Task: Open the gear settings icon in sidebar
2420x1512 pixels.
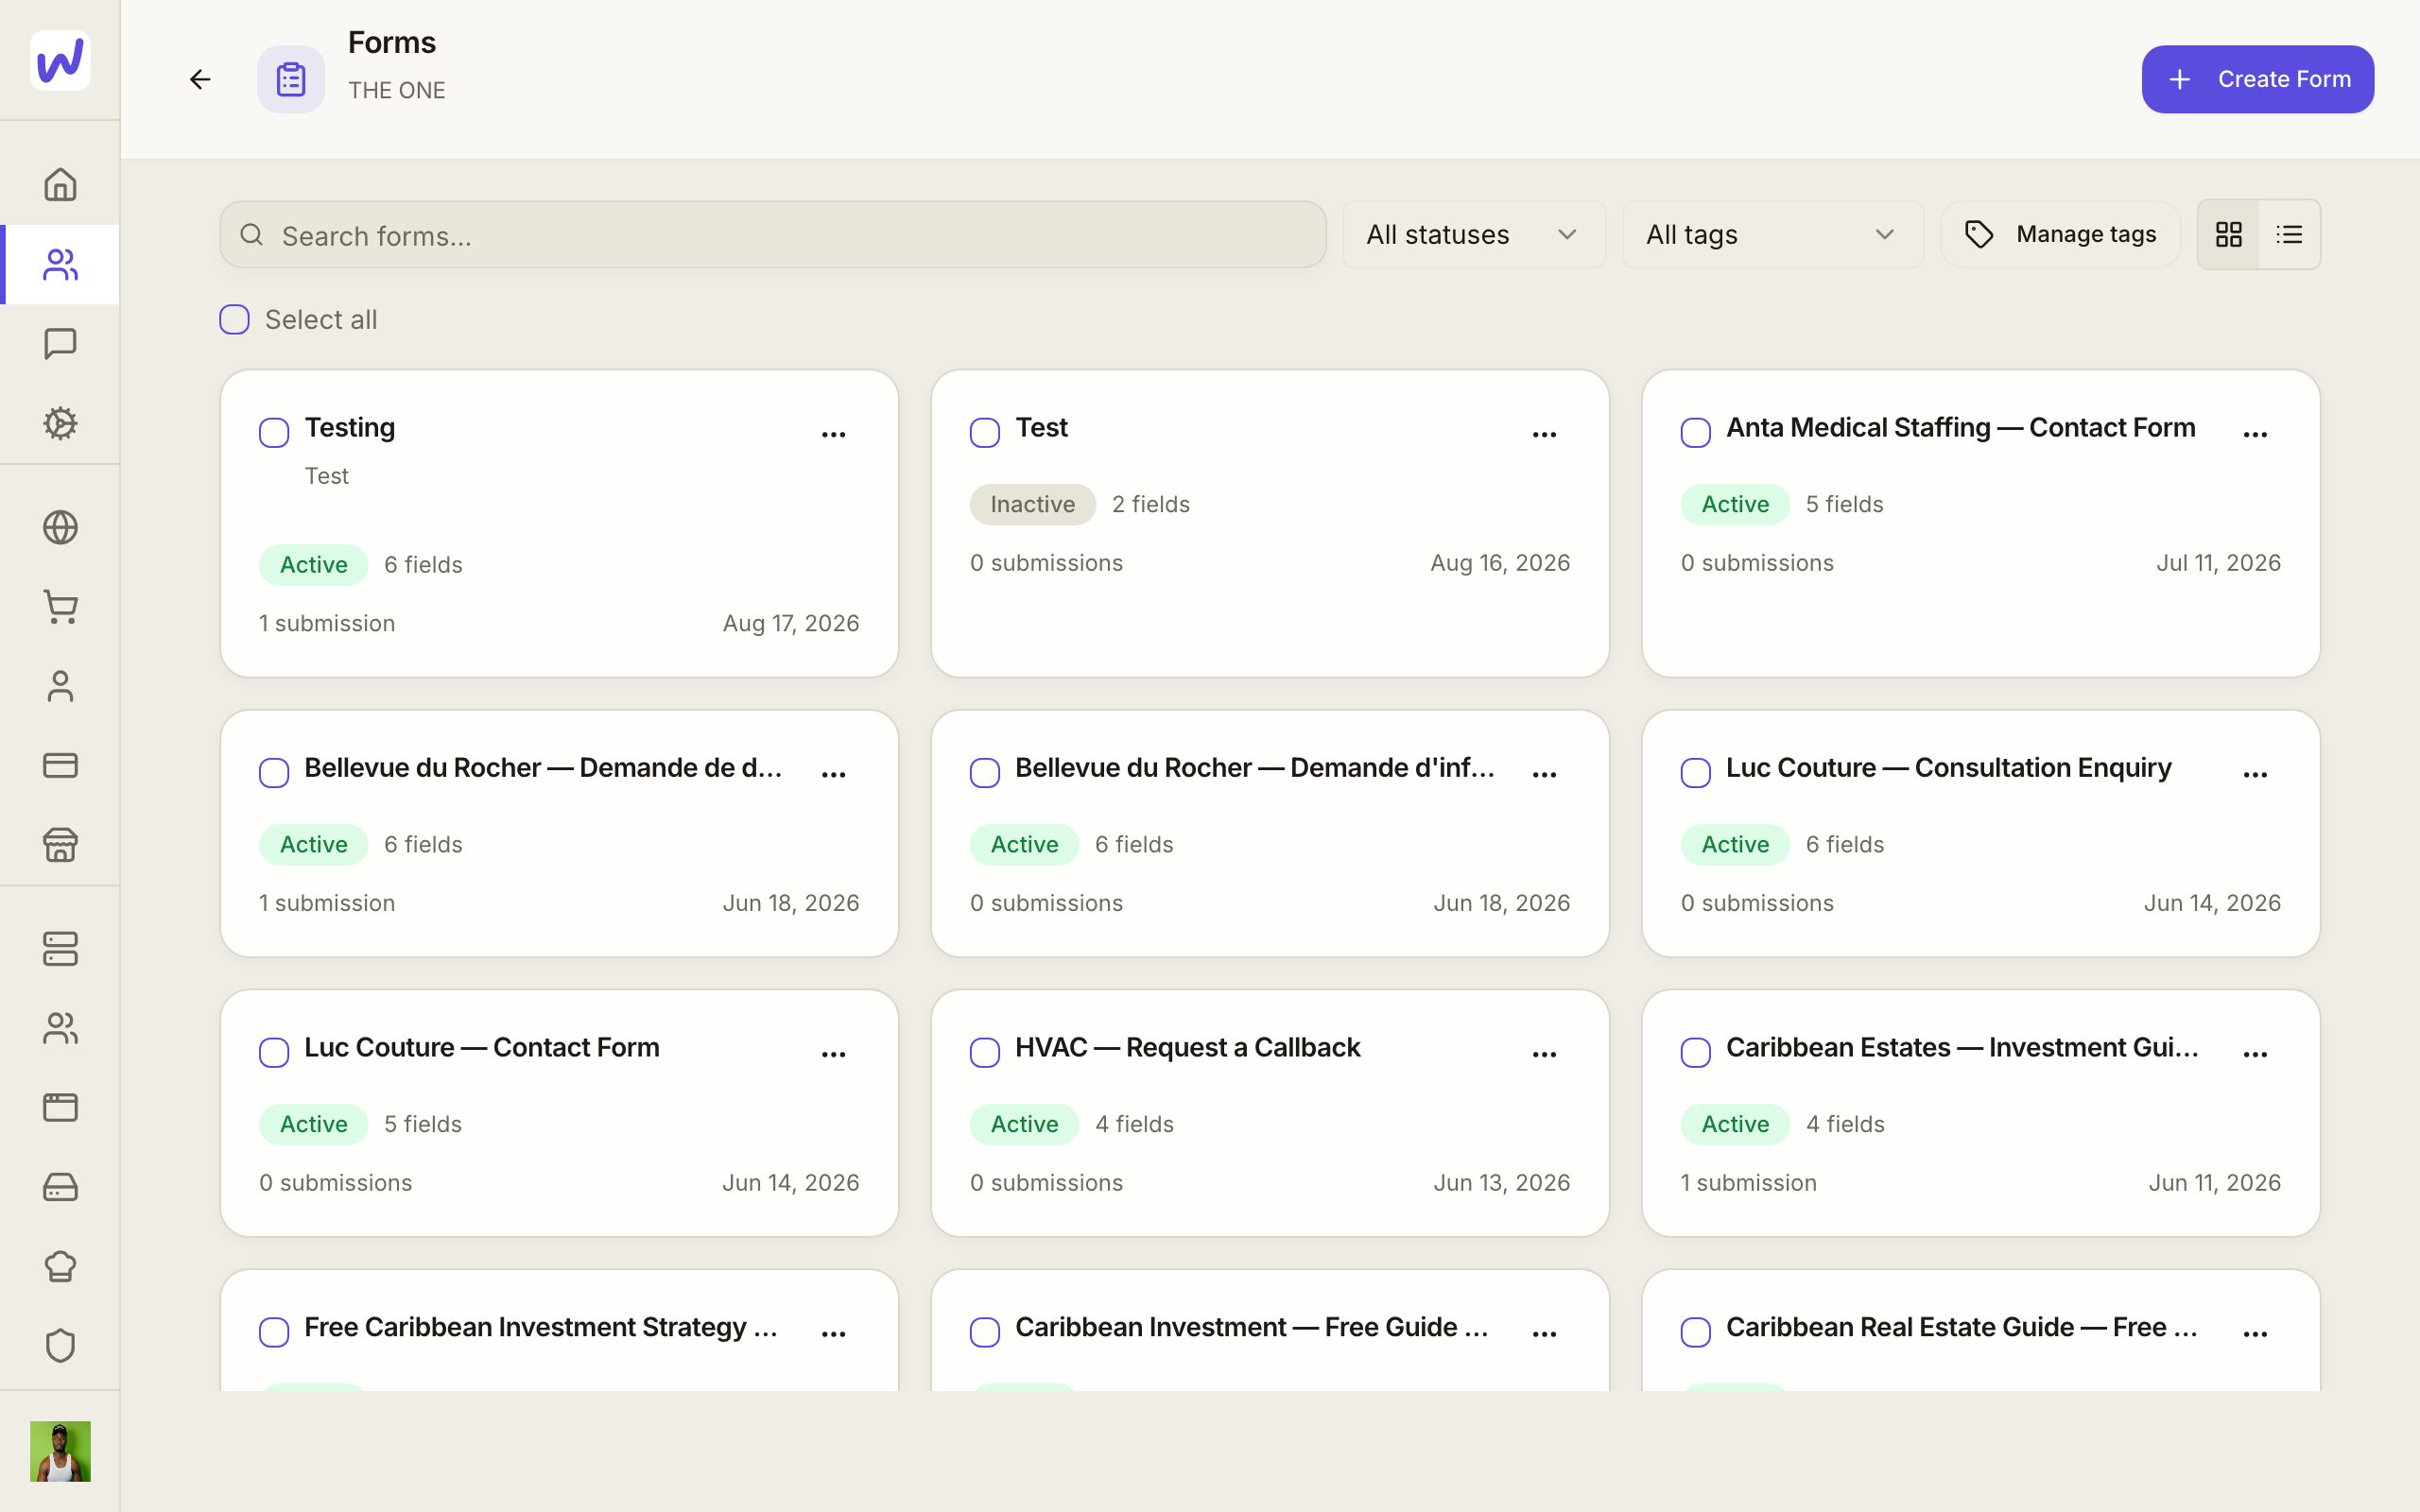Action: [x=60, y=423]
